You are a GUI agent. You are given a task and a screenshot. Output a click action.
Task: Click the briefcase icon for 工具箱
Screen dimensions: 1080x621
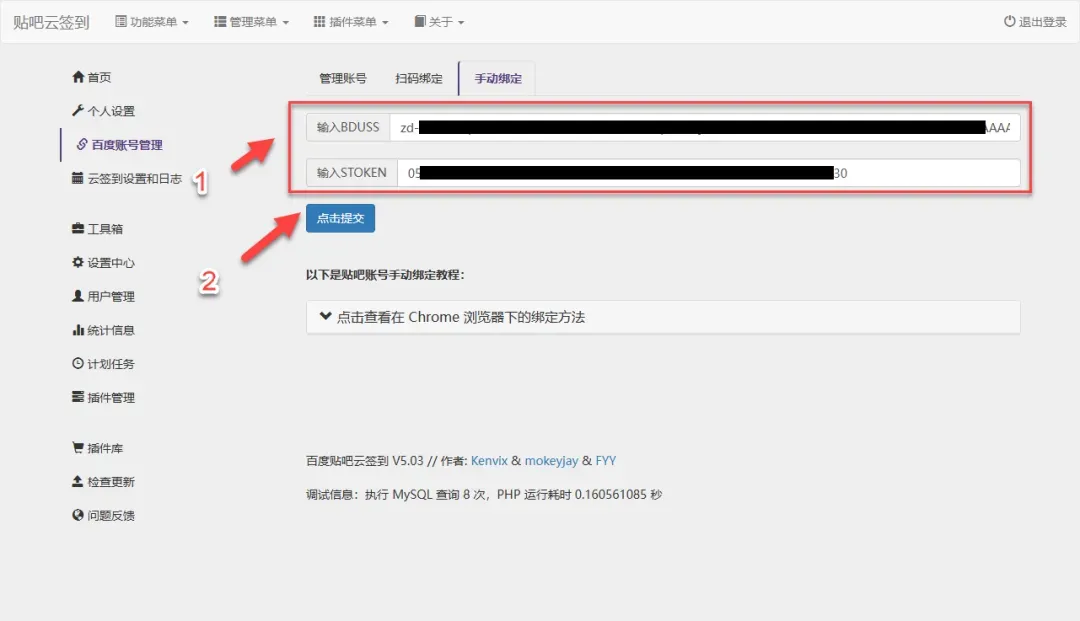pyautogui.click(x=78, y=229)
